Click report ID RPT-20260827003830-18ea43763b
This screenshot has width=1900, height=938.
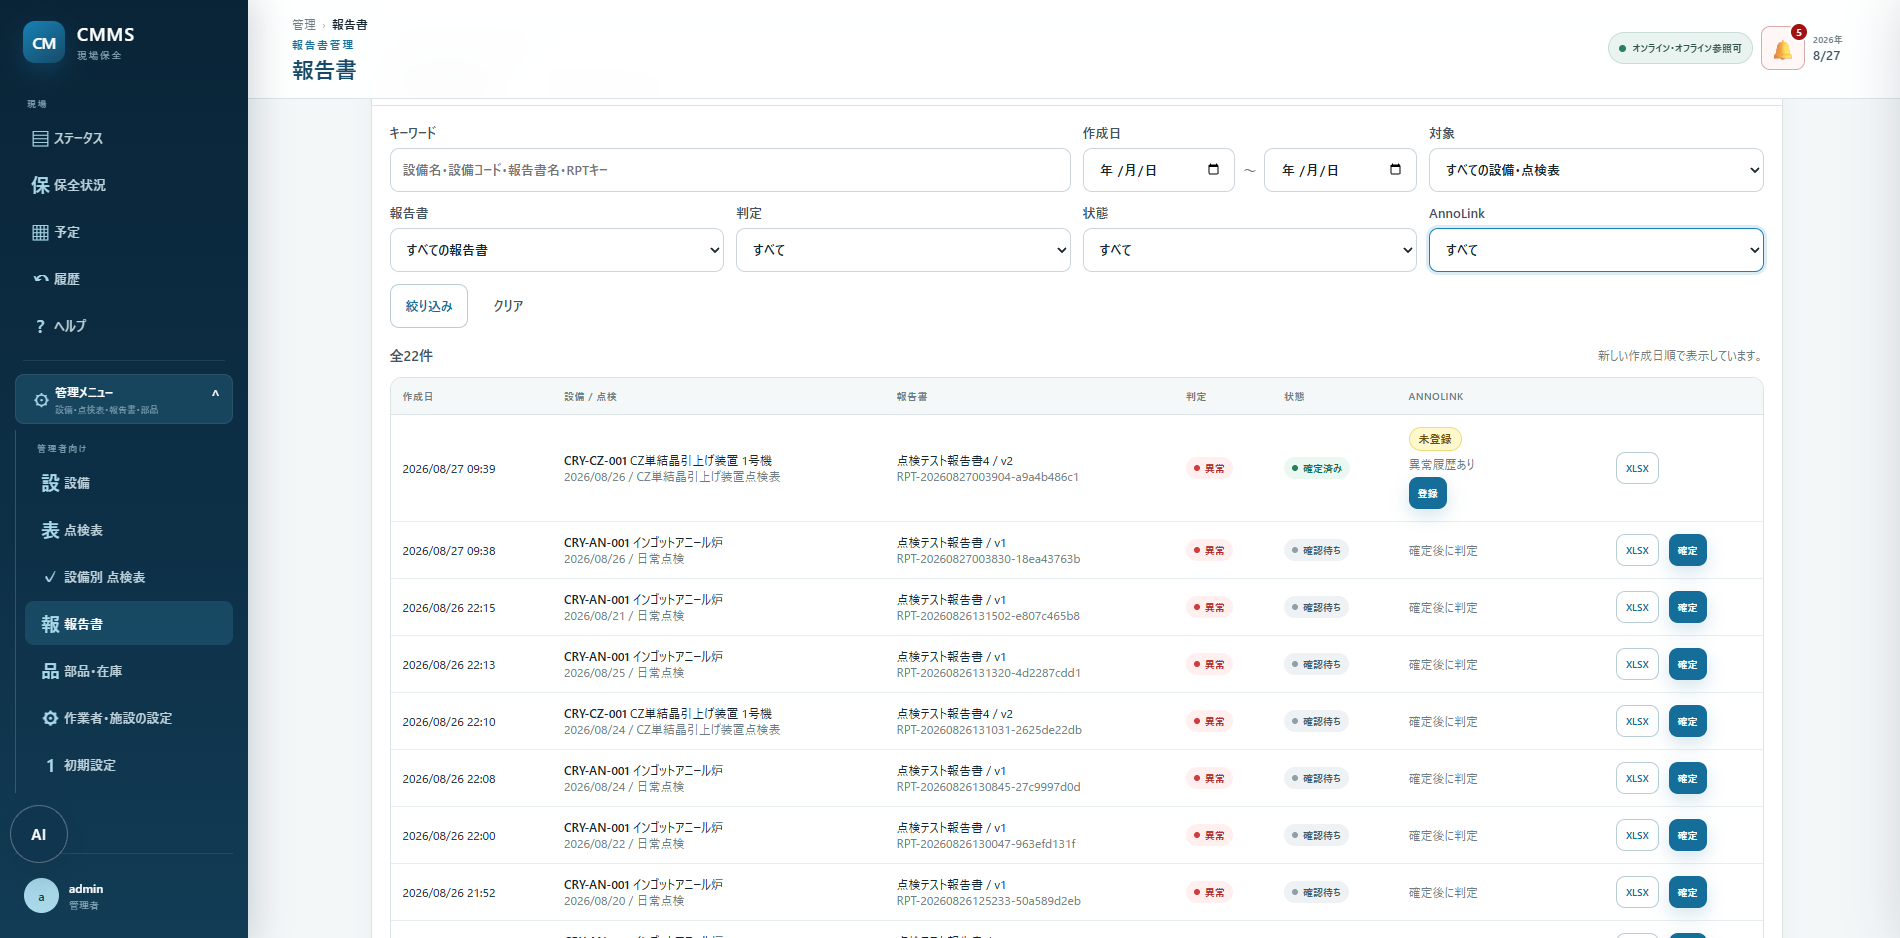click(989, 559)
